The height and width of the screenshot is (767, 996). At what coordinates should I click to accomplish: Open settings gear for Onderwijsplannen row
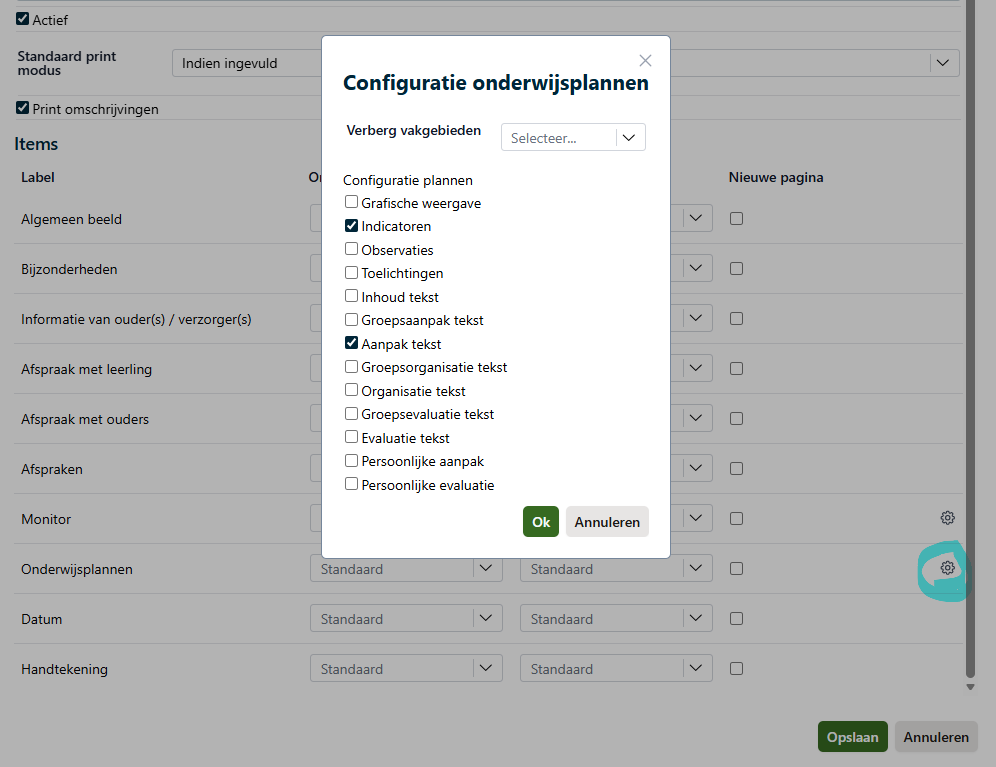[947, 568]
